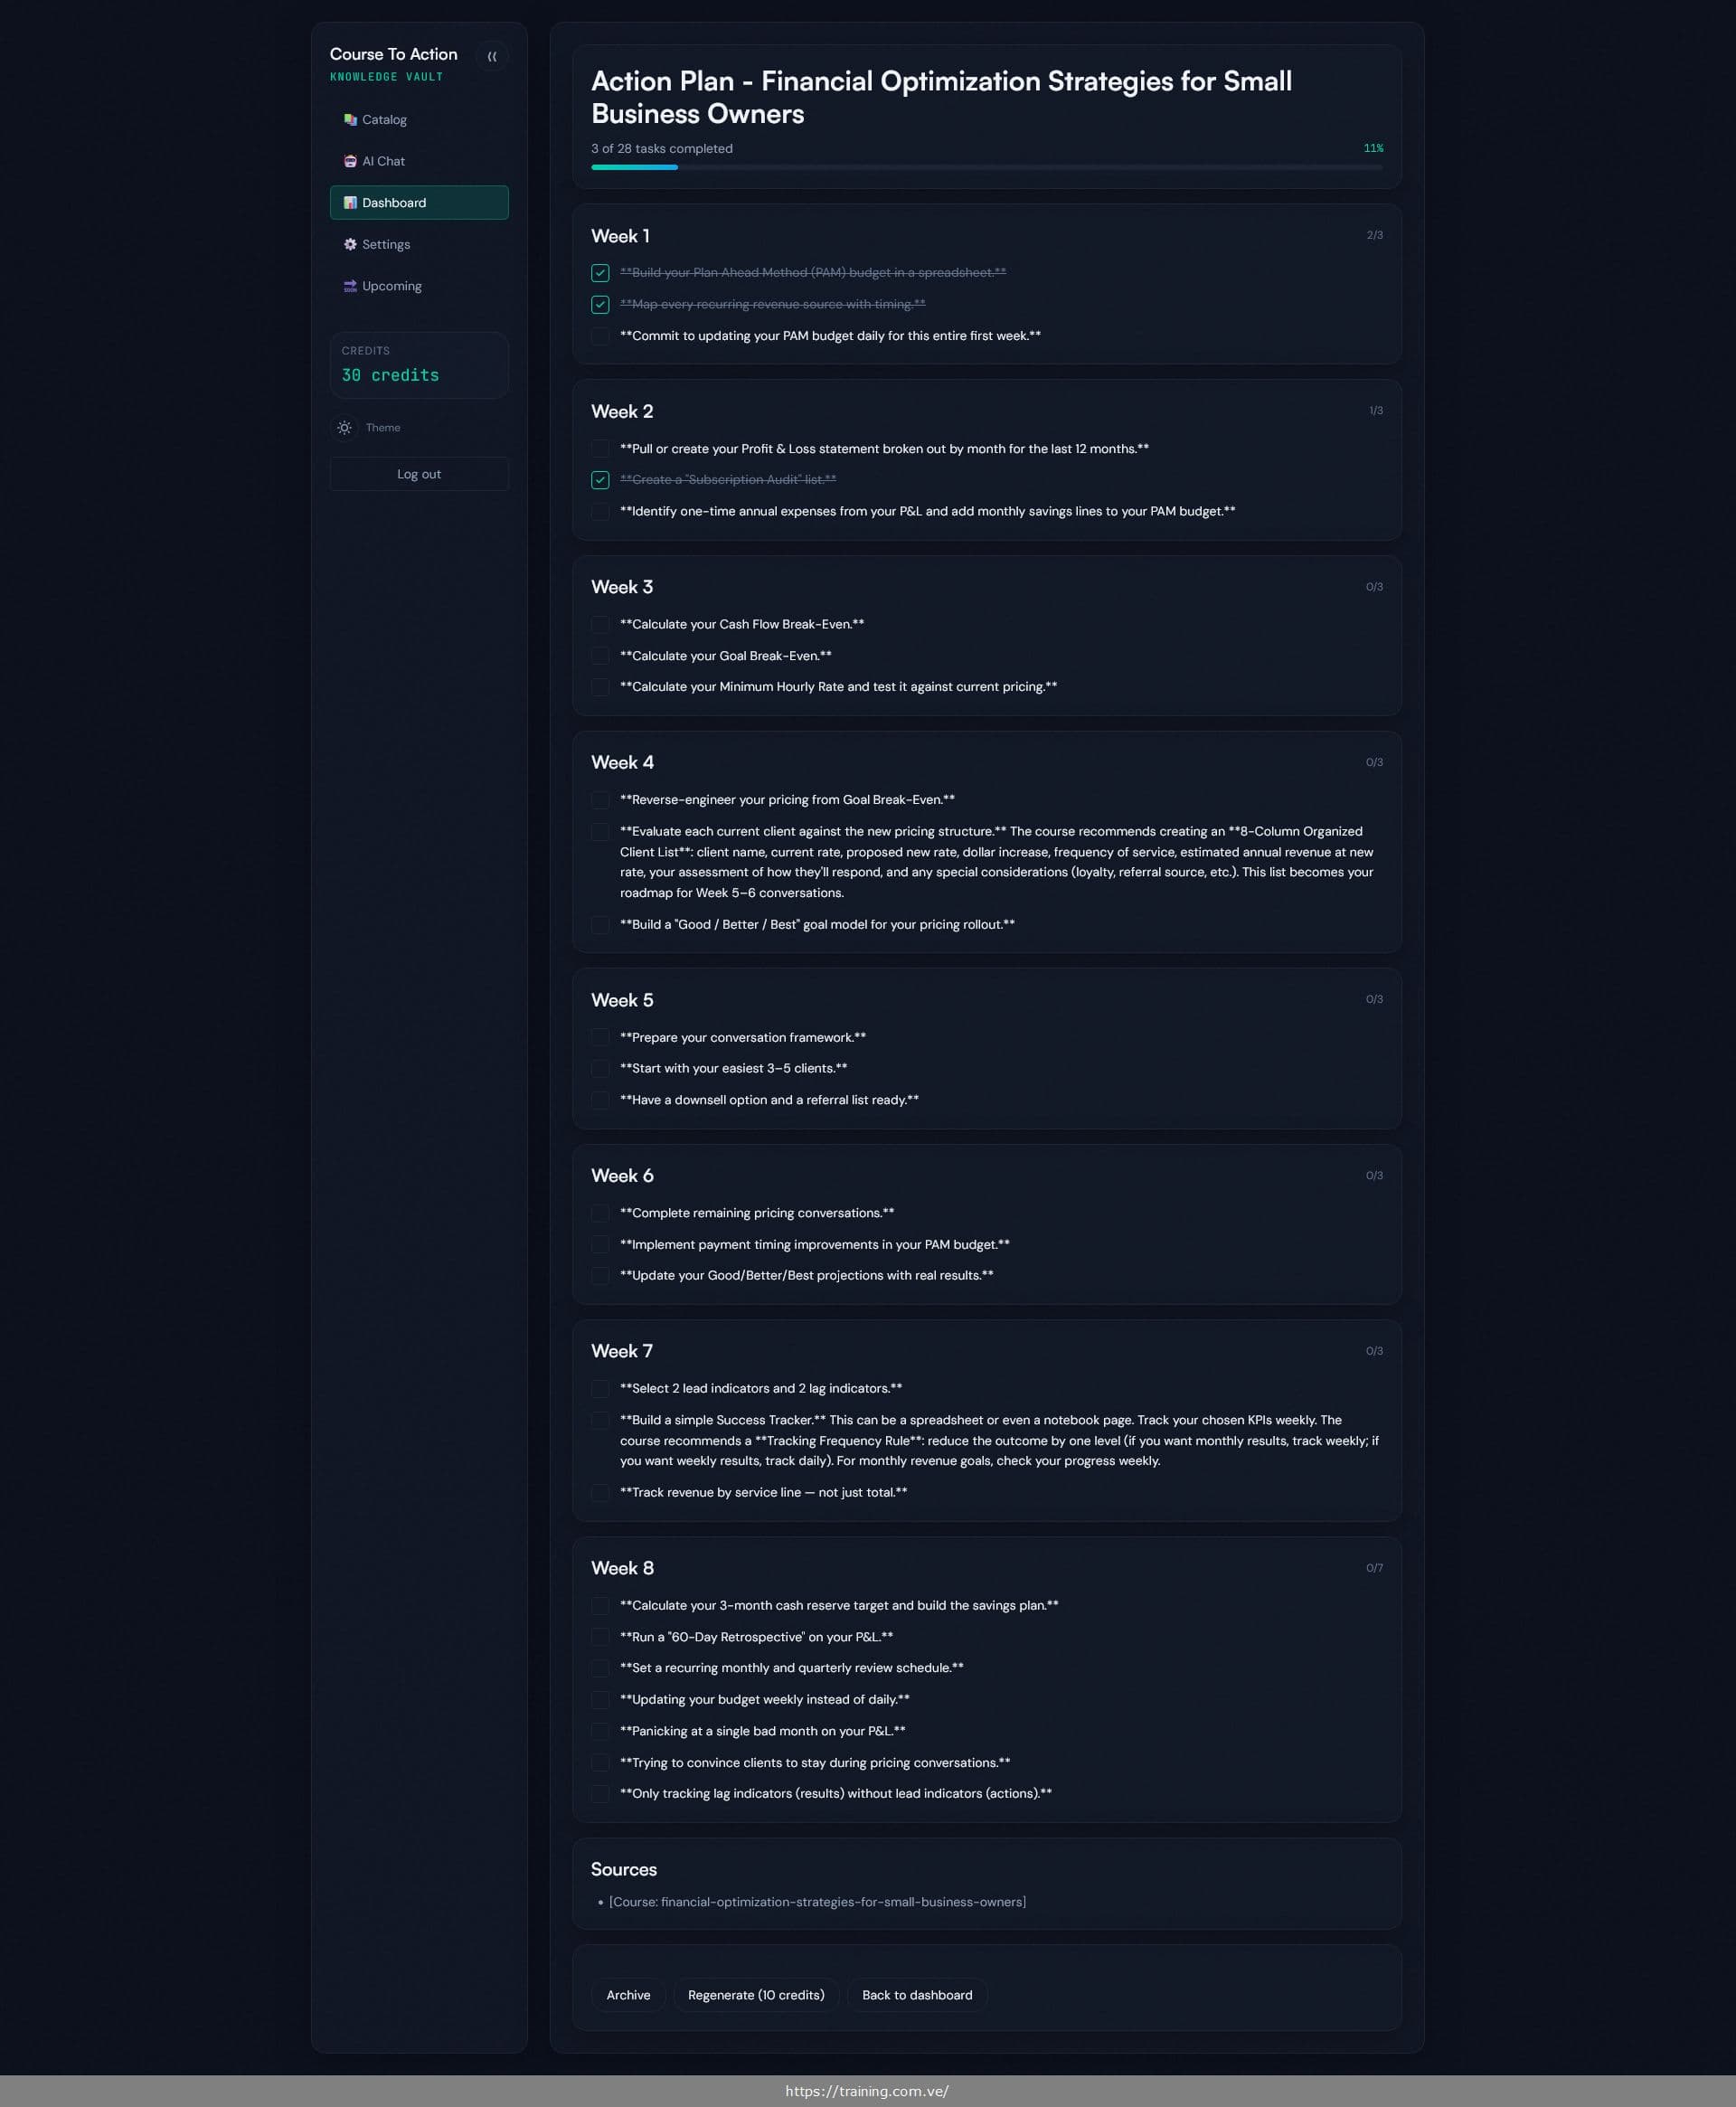Toggle the theme with the sun icon

coord(344,427)
